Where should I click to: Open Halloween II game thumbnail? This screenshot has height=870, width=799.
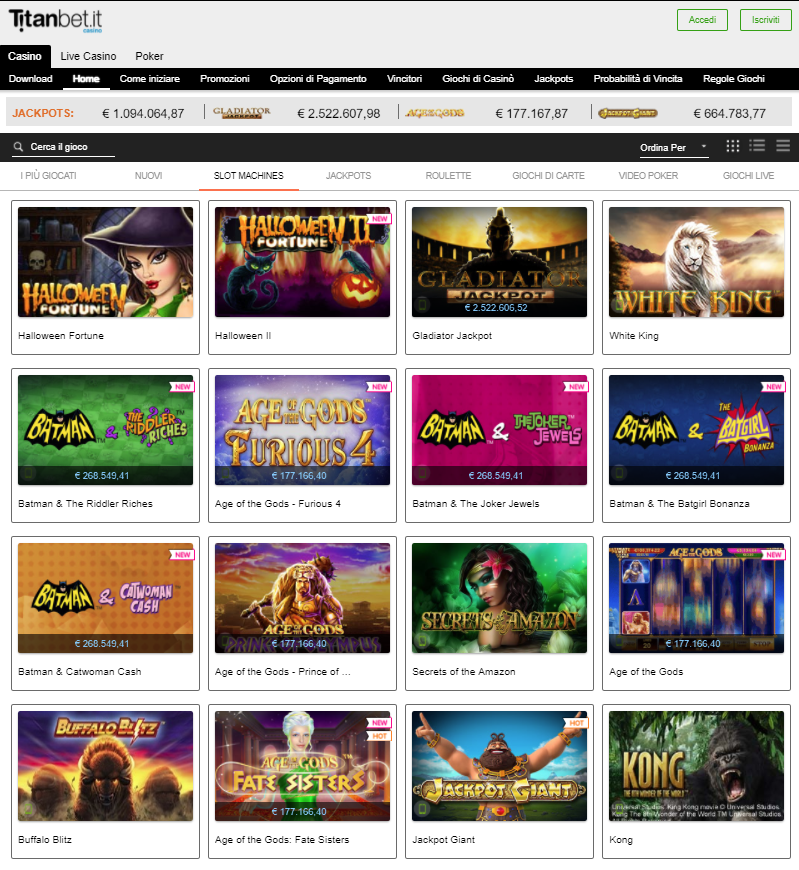(302, 262)
